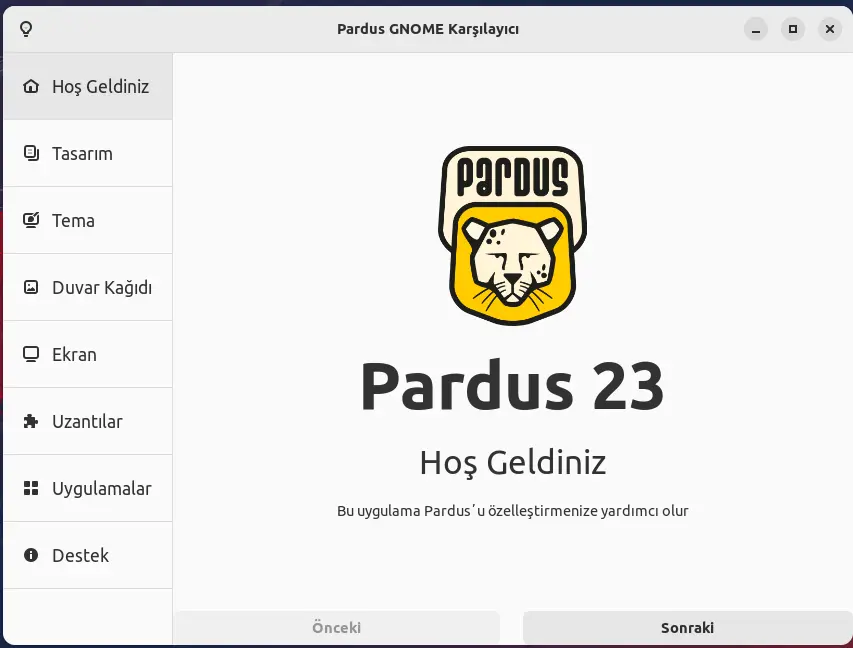853x648 pixels.
Task: Click the window title 'Pardus GNOME Karşılayıcı'
Action: 428,29
